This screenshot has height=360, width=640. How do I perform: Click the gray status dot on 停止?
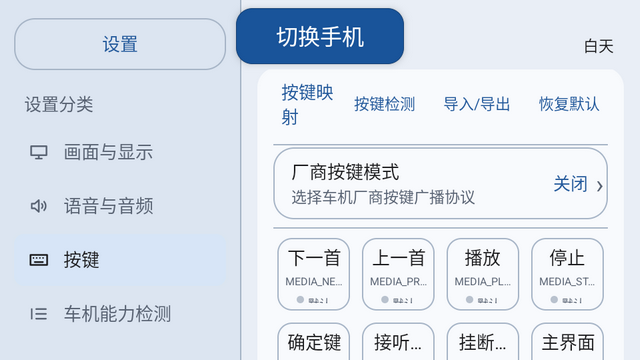(554, 300)
